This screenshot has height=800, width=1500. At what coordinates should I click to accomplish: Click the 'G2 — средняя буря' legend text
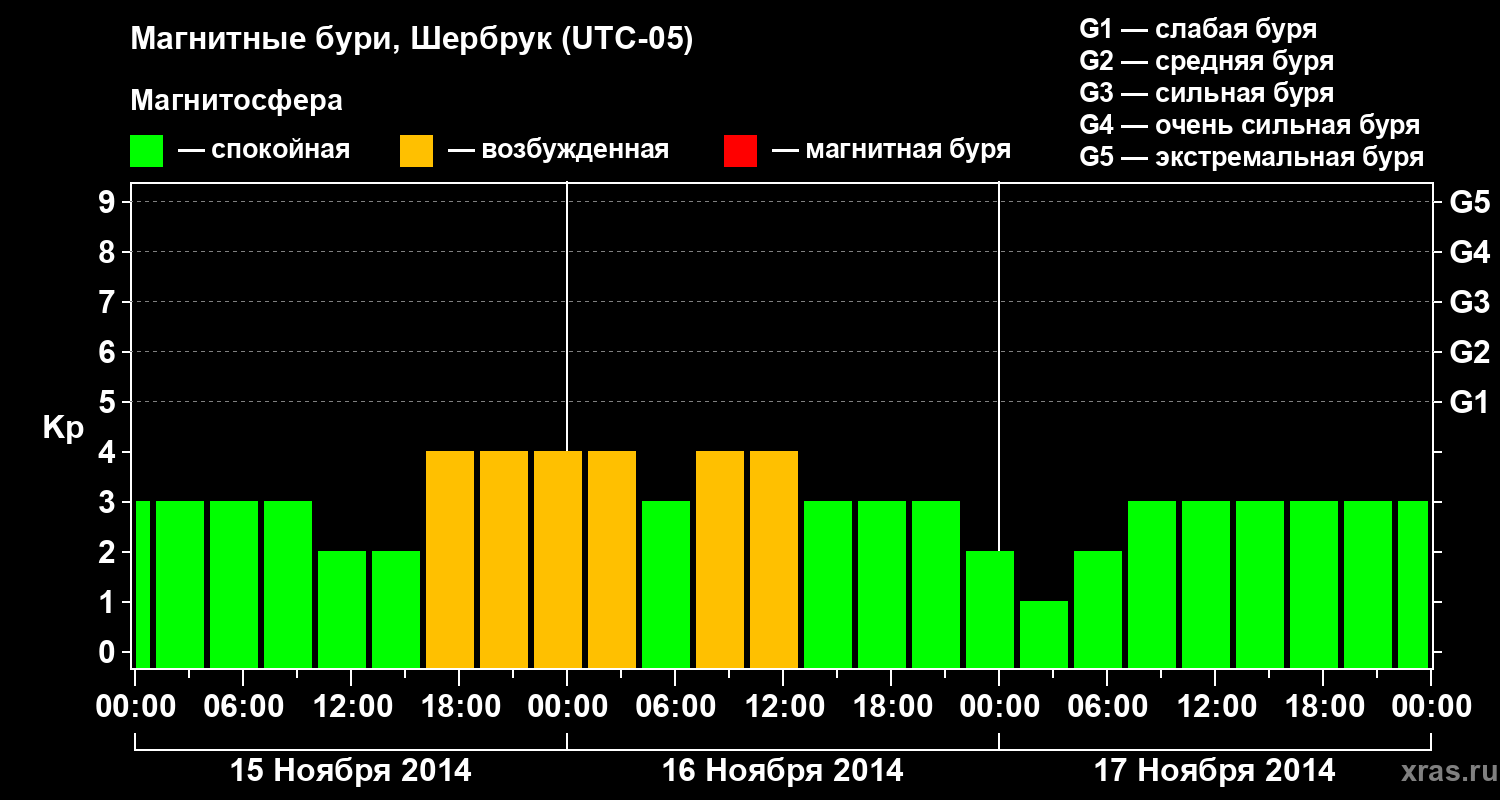[1206, 61]
